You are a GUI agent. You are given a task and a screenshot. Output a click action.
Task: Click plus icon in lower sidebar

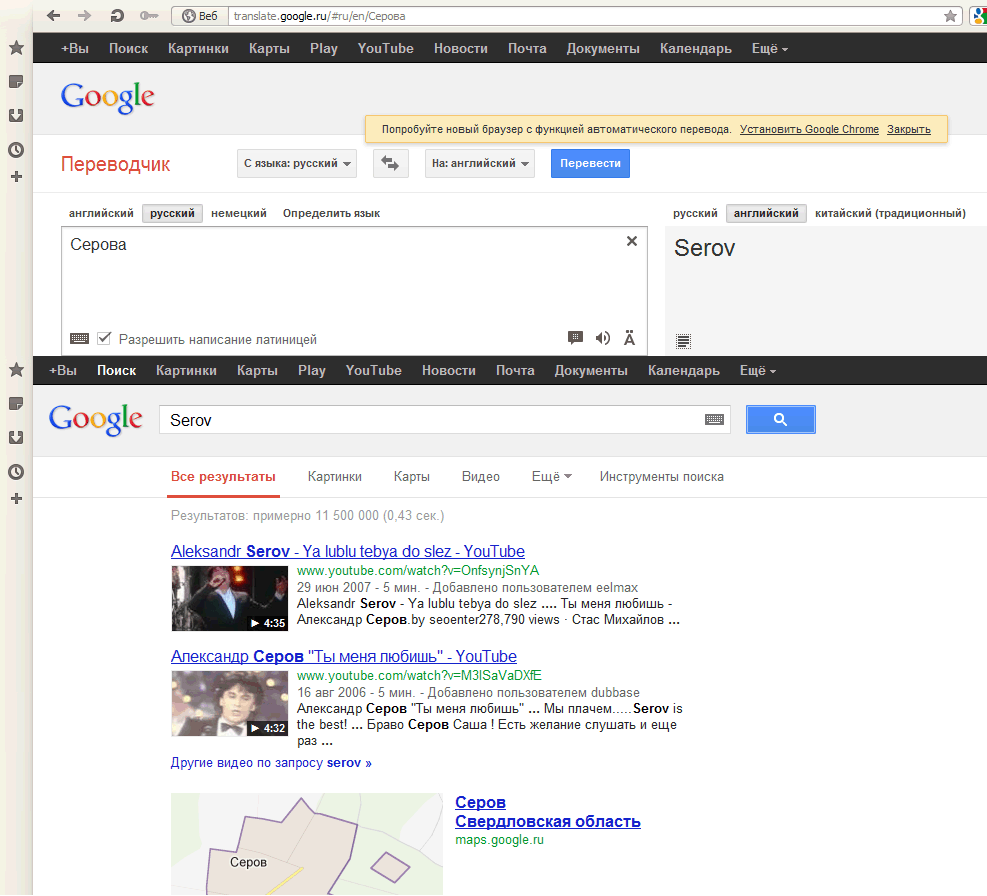point(16,499)
